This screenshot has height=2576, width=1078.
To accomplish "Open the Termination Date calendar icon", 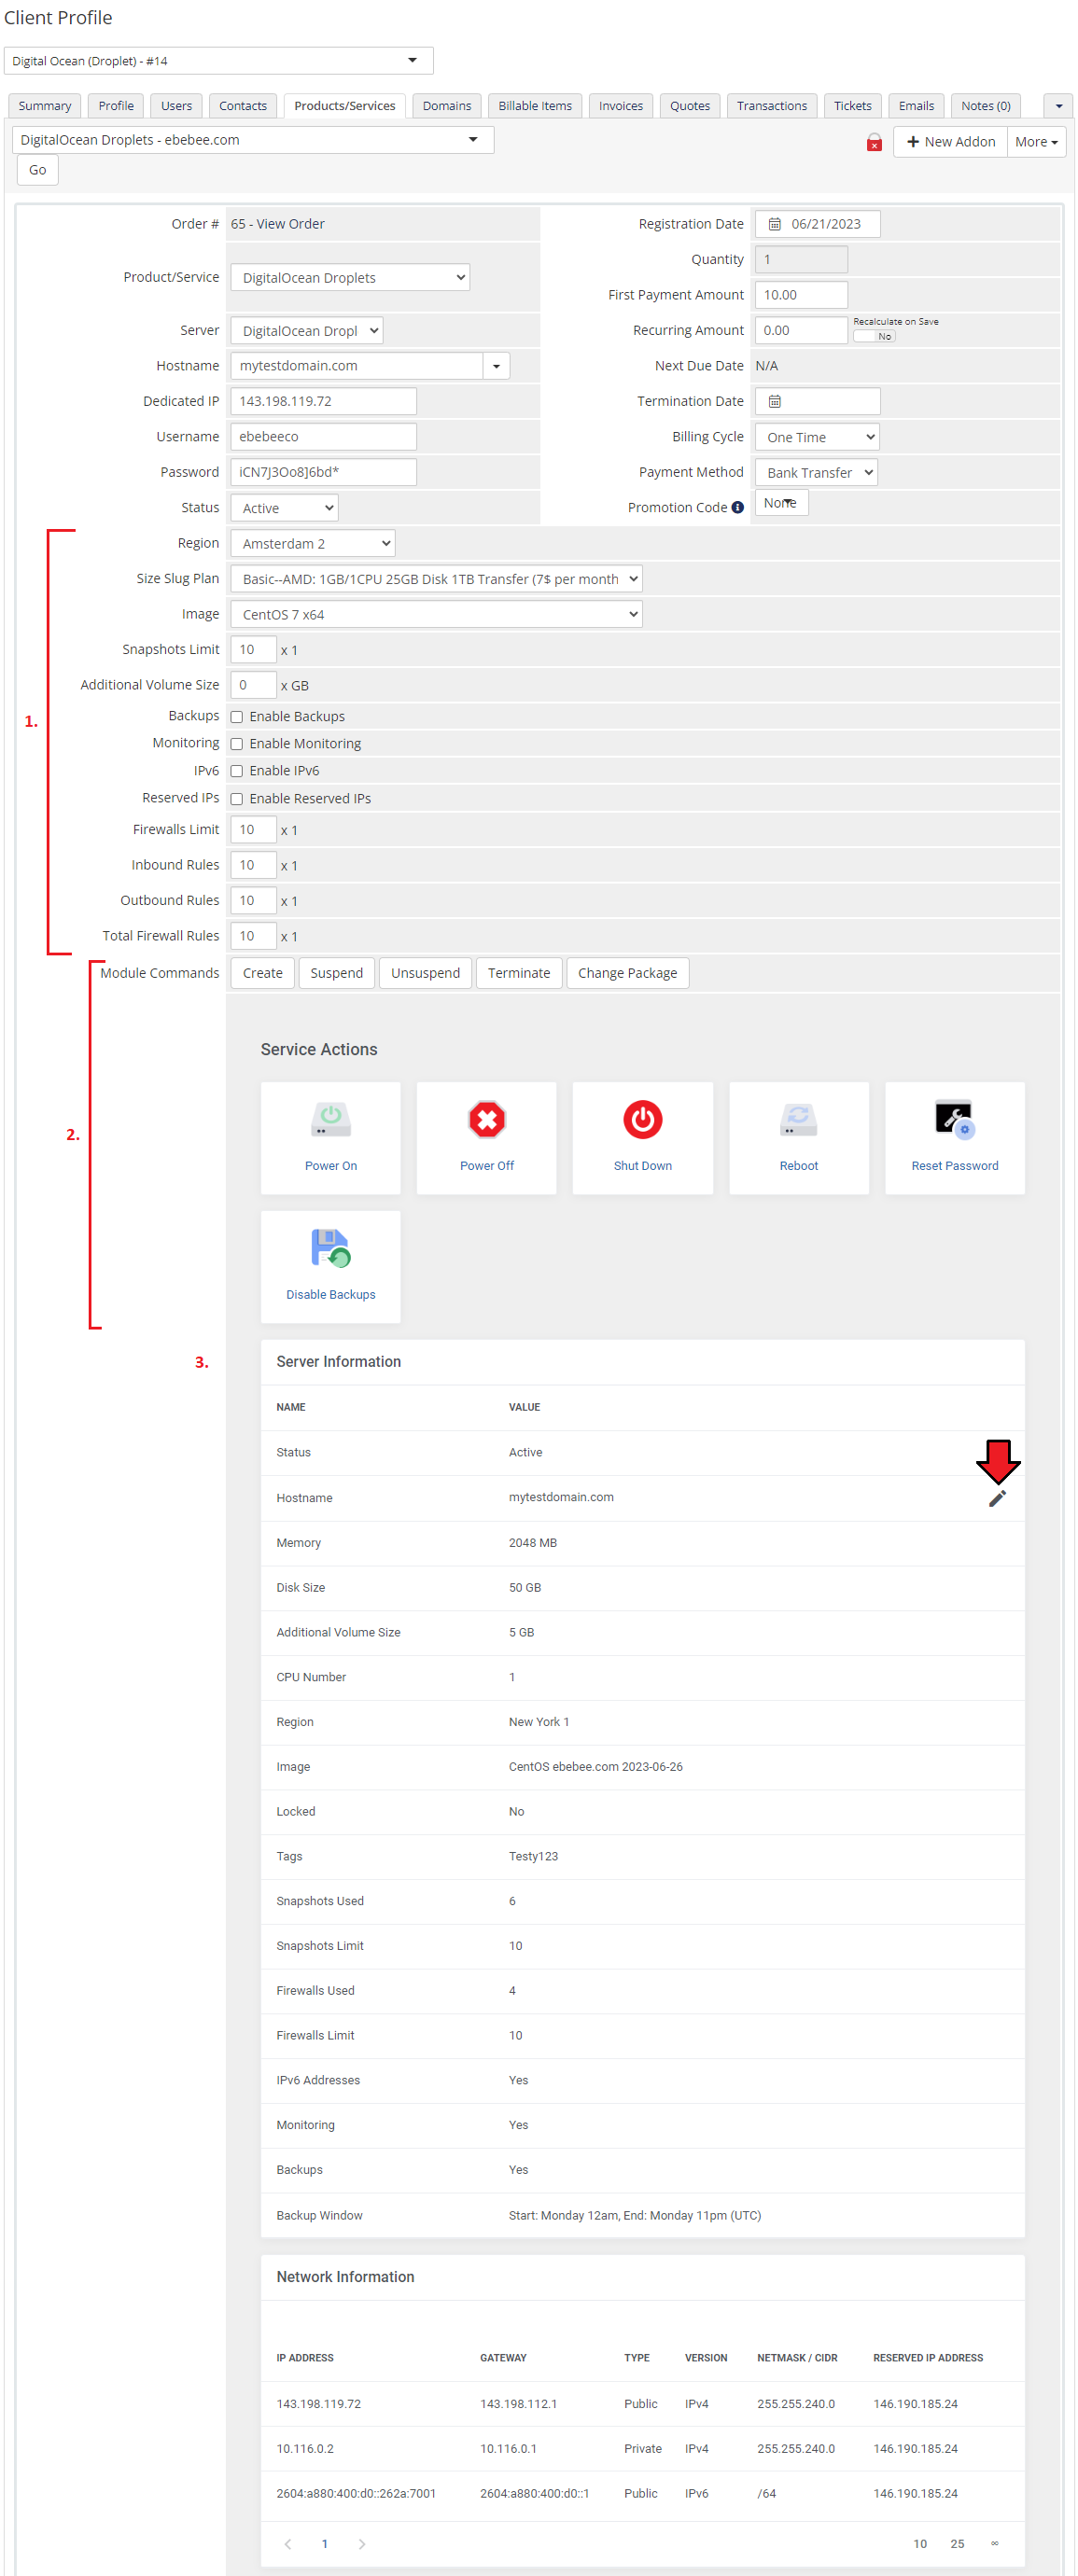I will coord(774,401).
